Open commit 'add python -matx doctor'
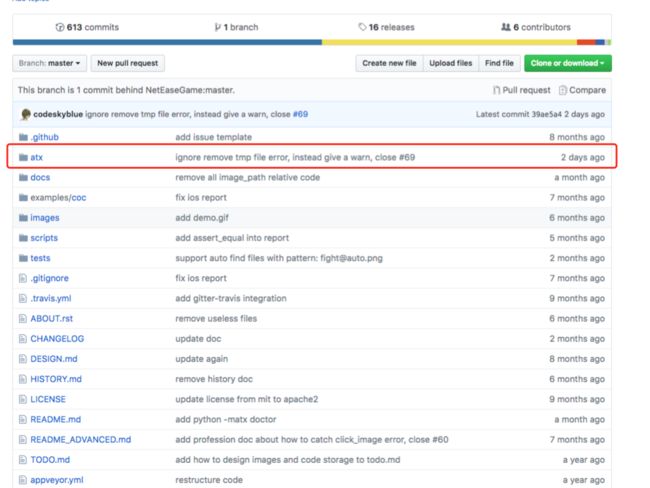The image size is (650, 488). pos(226,420)
